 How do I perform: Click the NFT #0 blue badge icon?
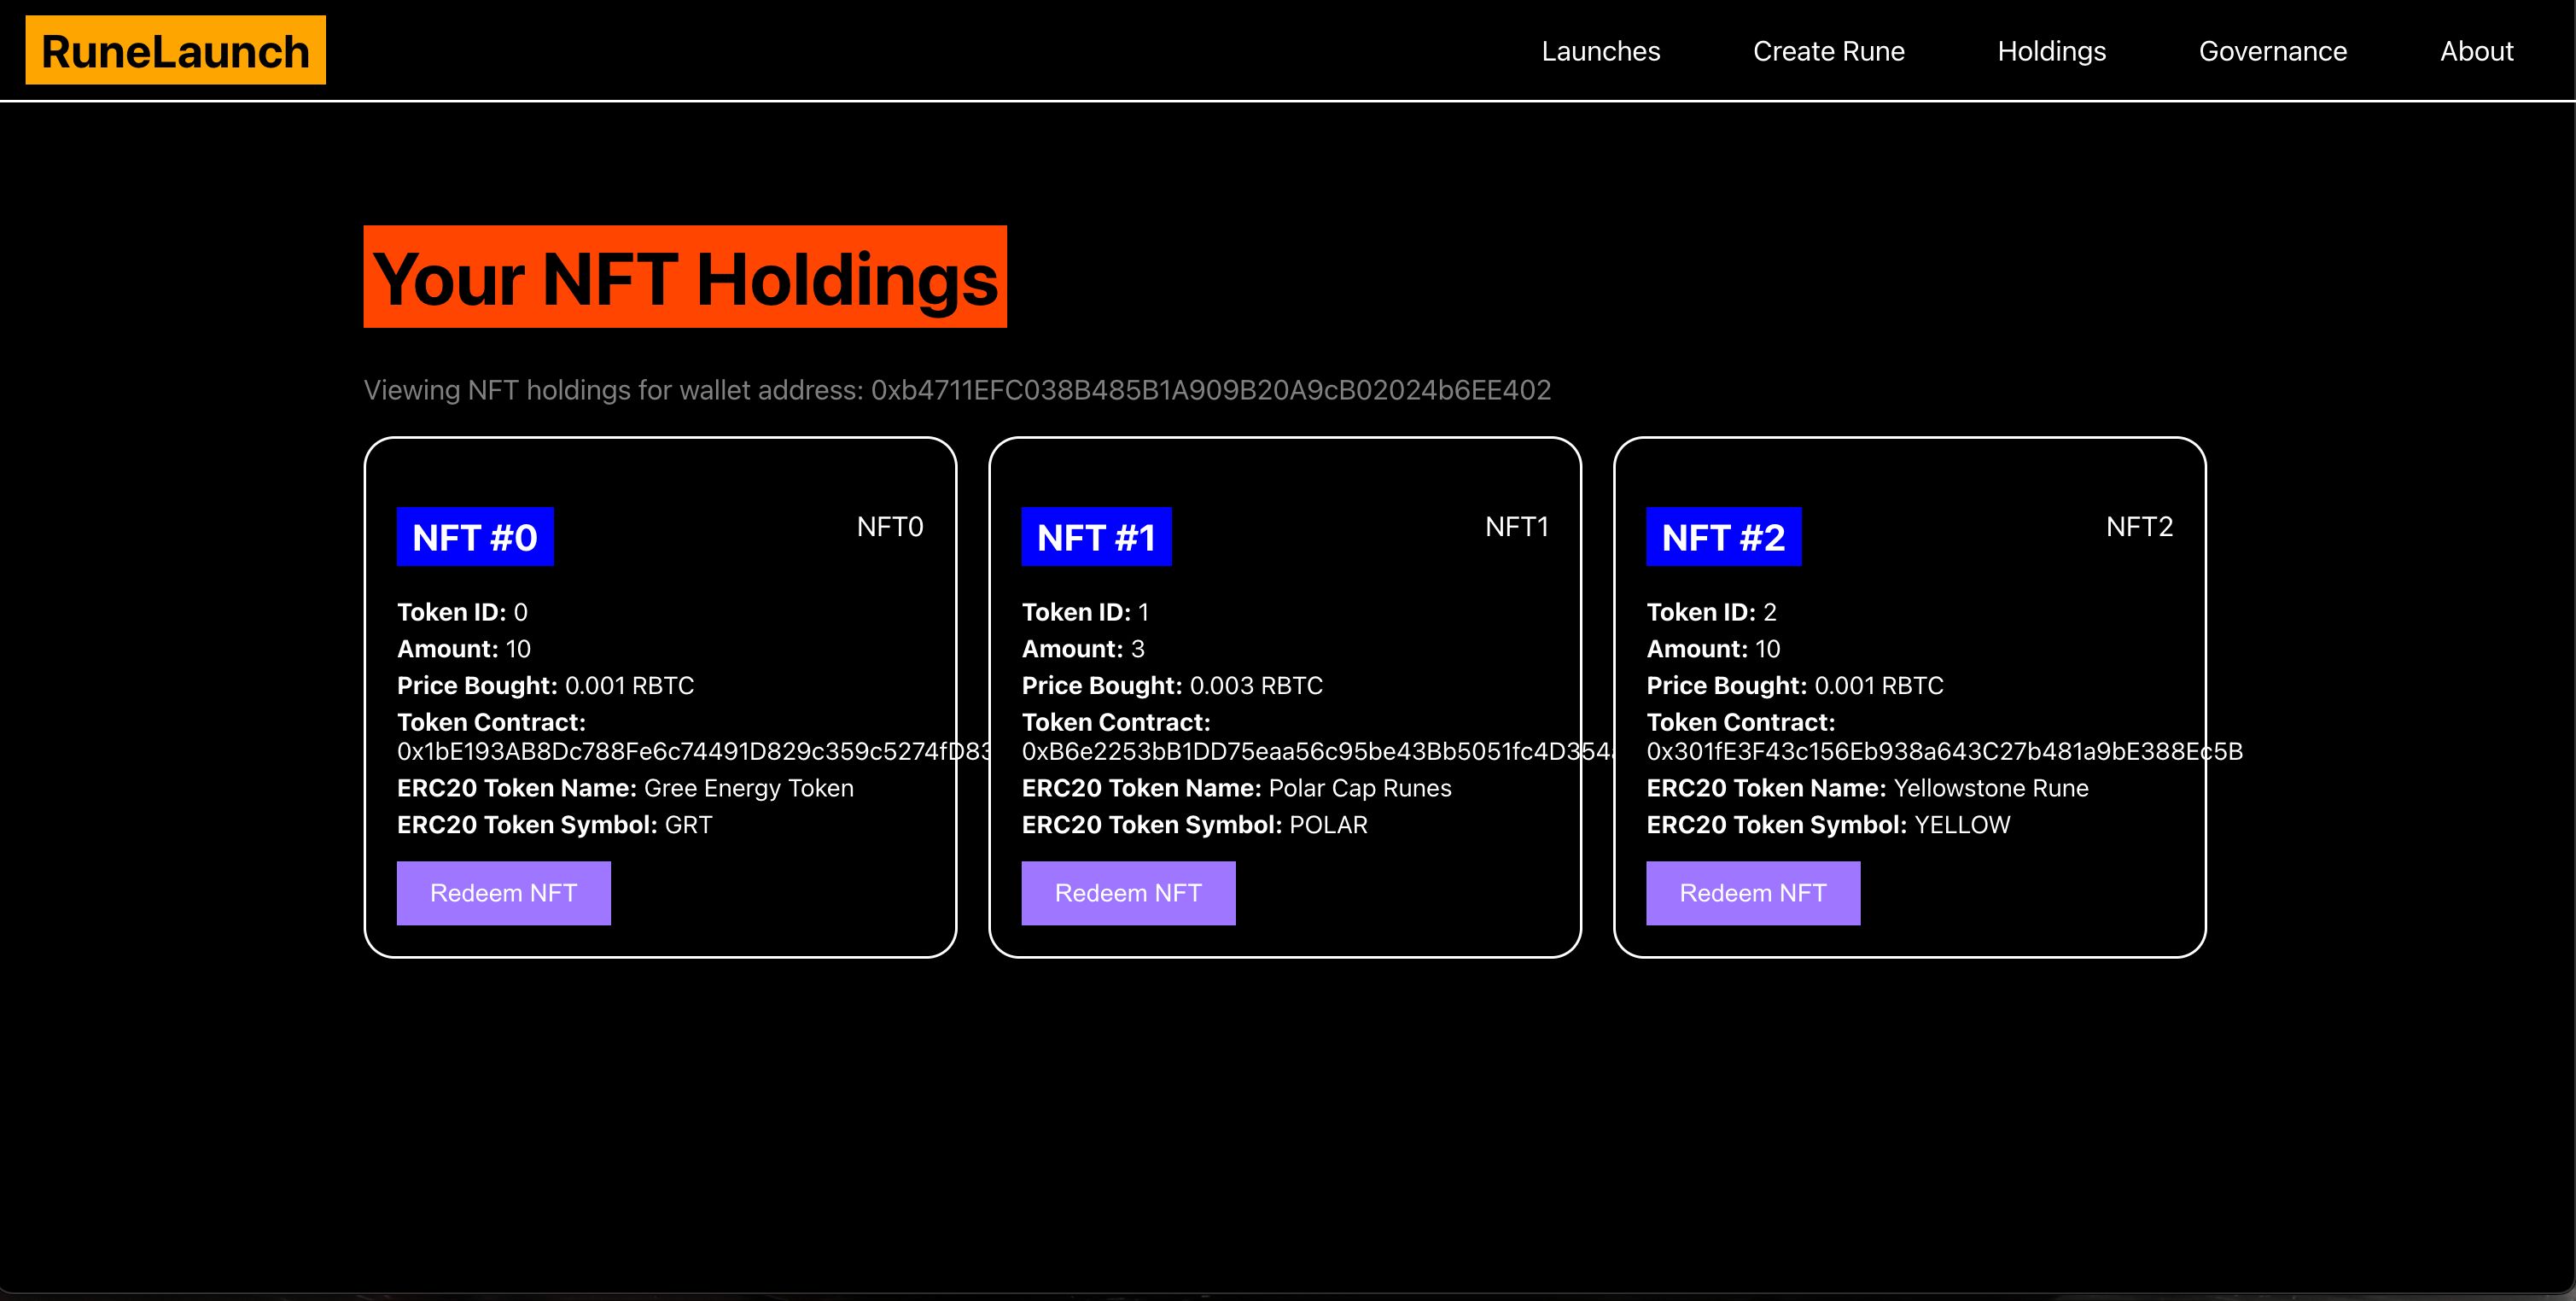click(x=476, y=538)
